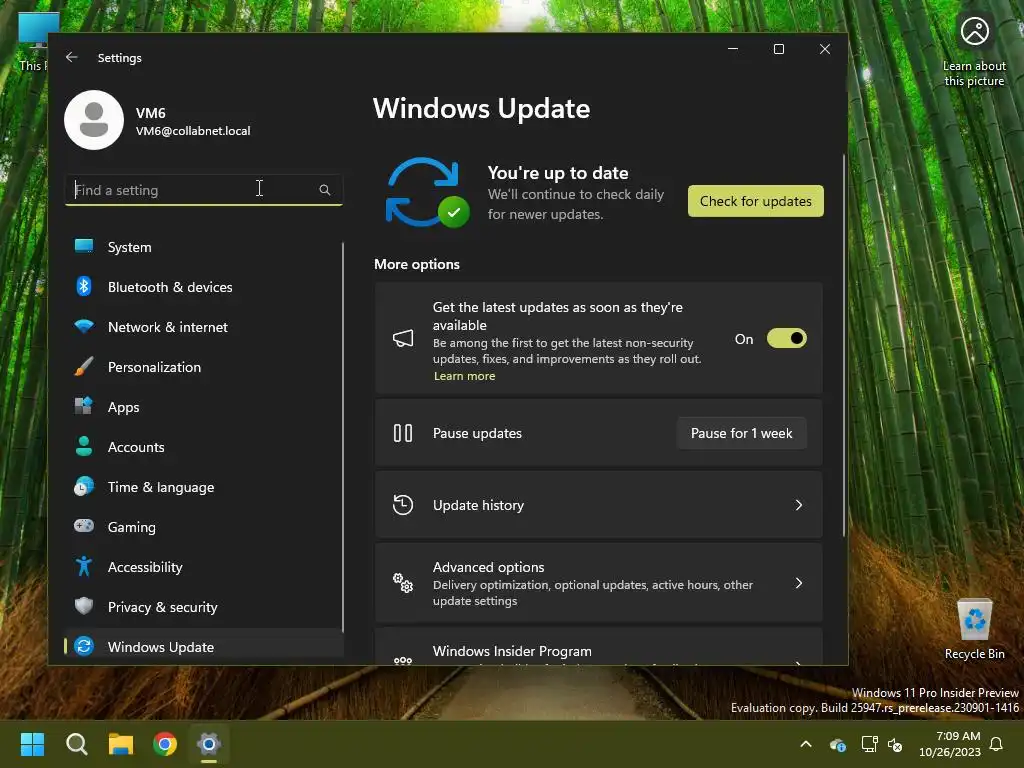1024x768 pixels.
Task: Click the Accounts person icon
Action: pos(84,446)
